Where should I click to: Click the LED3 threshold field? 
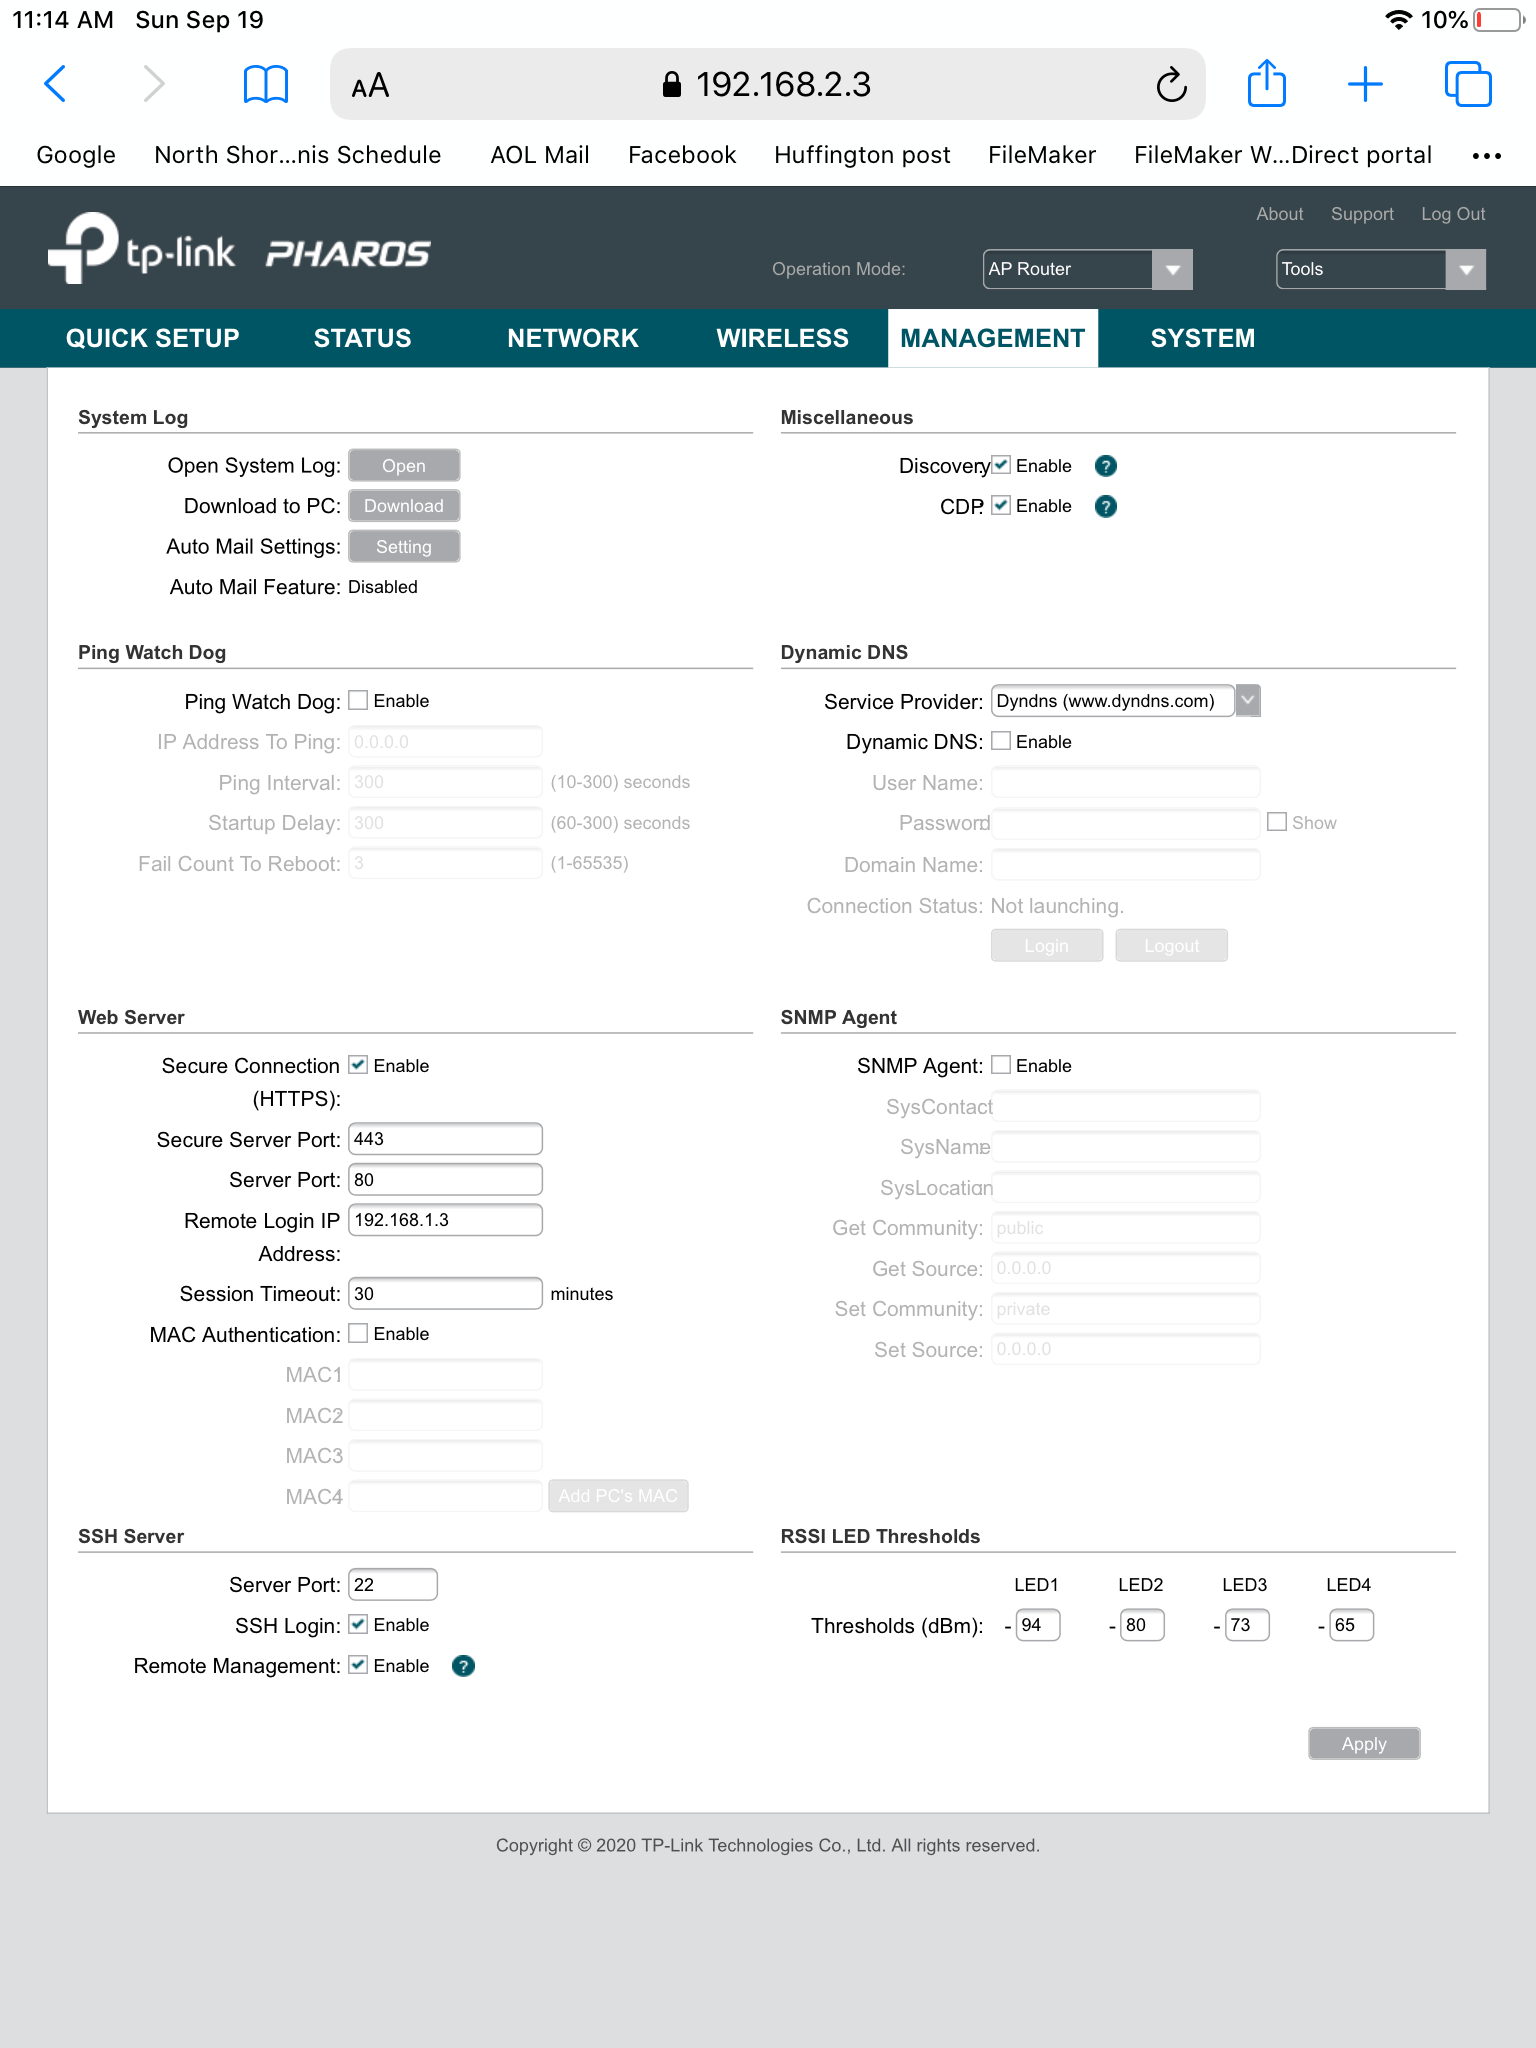pos(1247,1625)
